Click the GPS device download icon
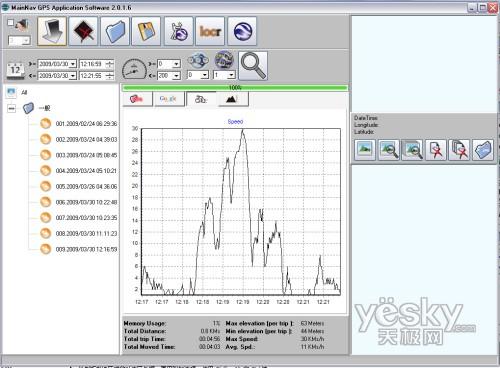500x368 pixels. coord(52,31)
